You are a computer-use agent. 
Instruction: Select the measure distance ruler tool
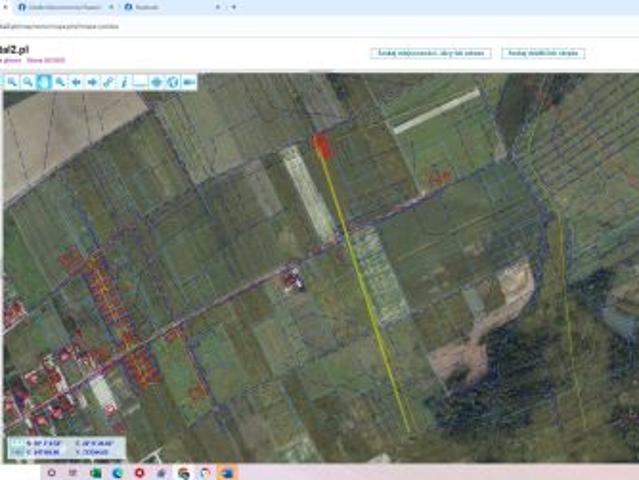click(x=140, y=82)
